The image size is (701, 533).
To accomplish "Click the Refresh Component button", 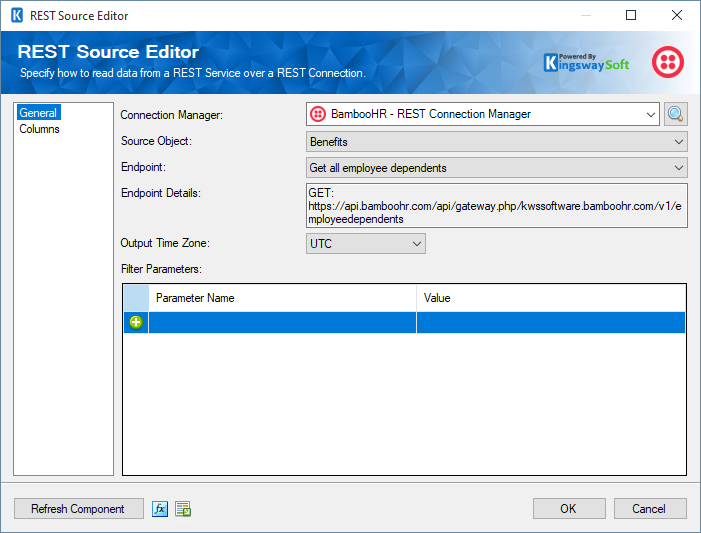I will tap(79, 509).
